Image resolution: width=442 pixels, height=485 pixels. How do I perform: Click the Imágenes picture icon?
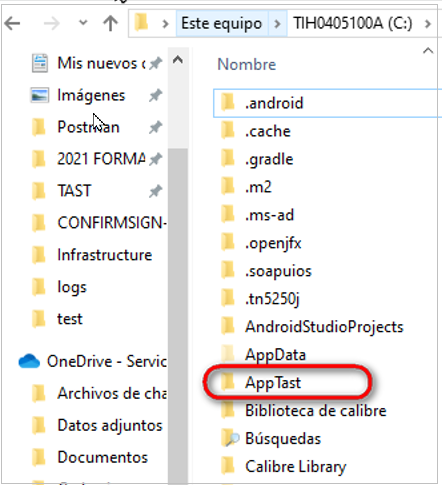point(40,95)
